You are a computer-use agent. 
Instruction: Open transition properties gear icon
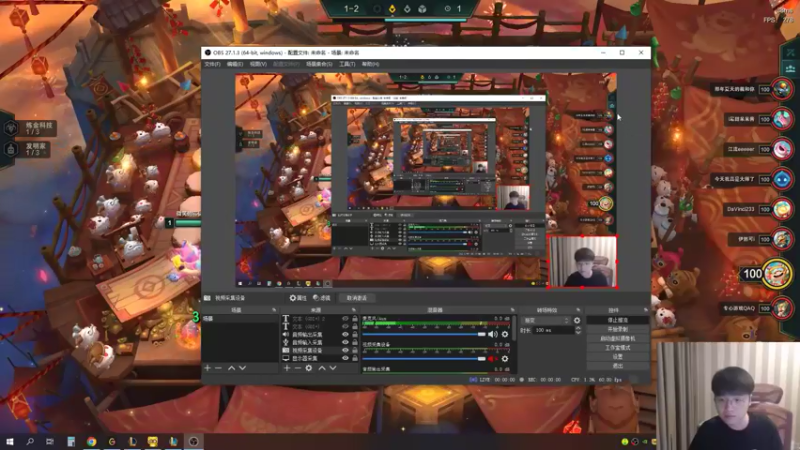pyautogui.click(x=577, y=320)
